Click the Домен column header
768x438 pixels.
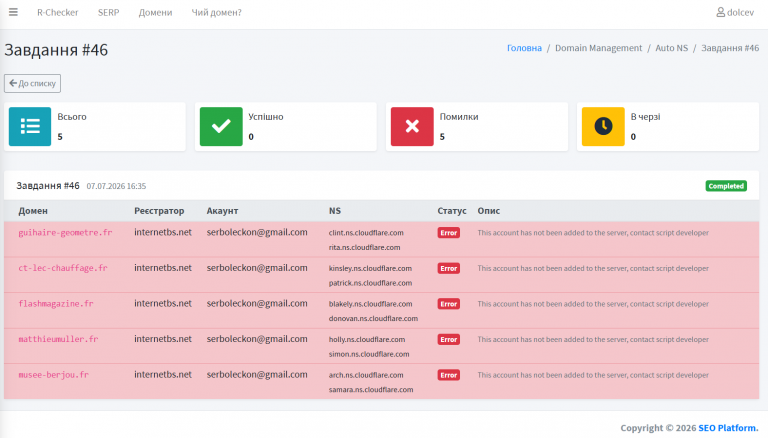click(x=33, y=211)
